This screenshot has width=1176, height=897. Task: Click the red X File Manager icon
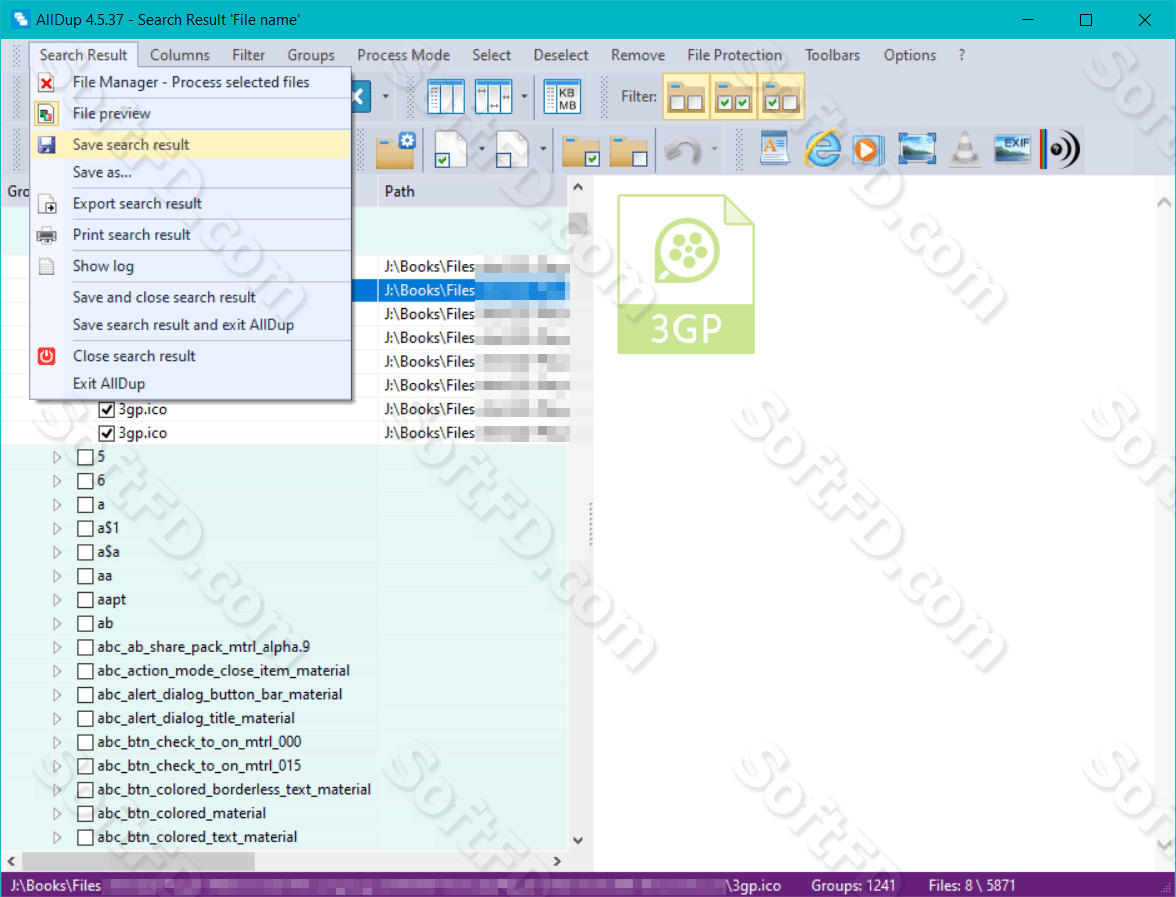click(46, 82)
